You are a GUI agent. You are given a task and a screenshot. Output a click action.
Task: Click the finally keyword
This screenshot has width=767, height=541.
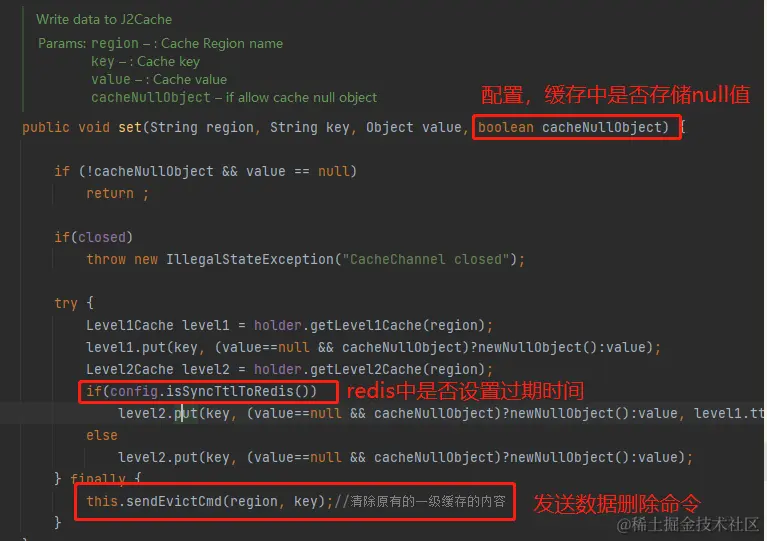[x=98, y=478]
